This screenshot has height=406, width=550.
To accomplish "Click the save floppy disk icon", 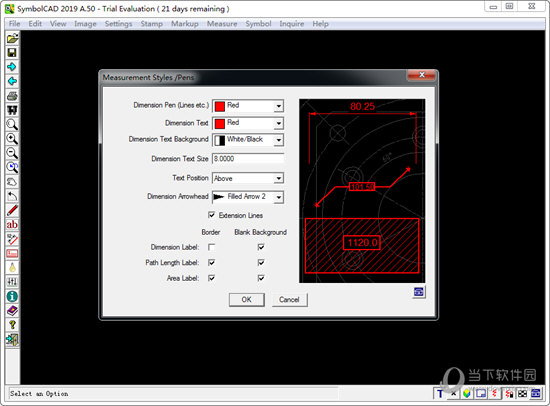I will click(12, 53).
